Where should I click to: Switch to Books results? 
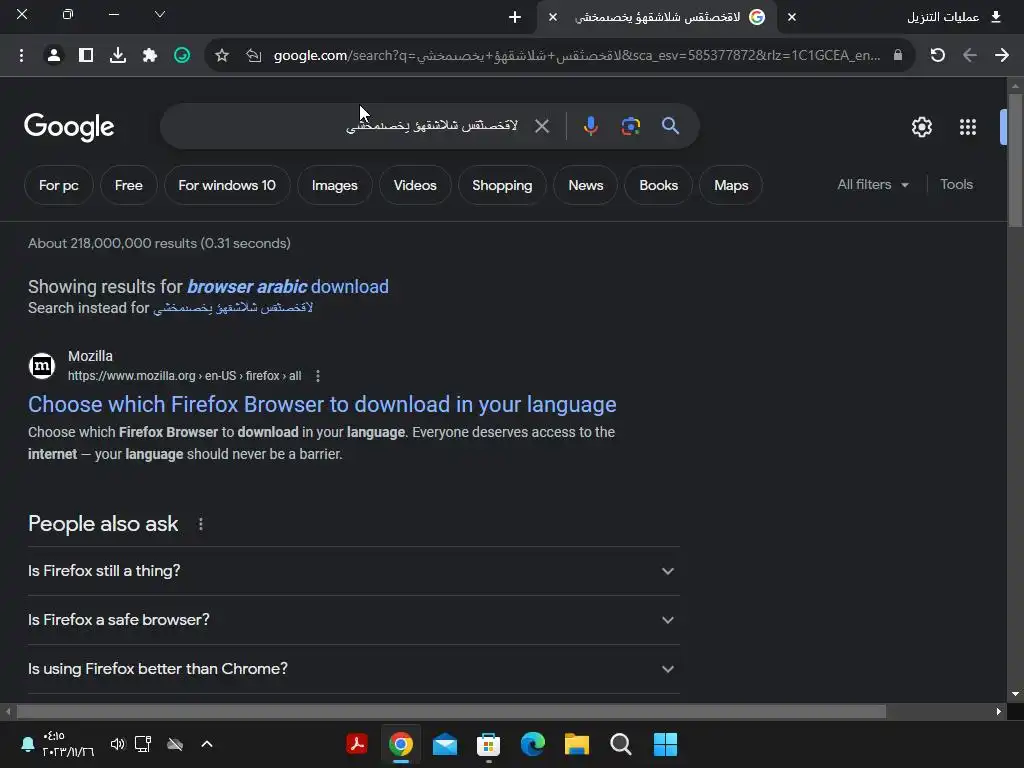click(658, 185)
